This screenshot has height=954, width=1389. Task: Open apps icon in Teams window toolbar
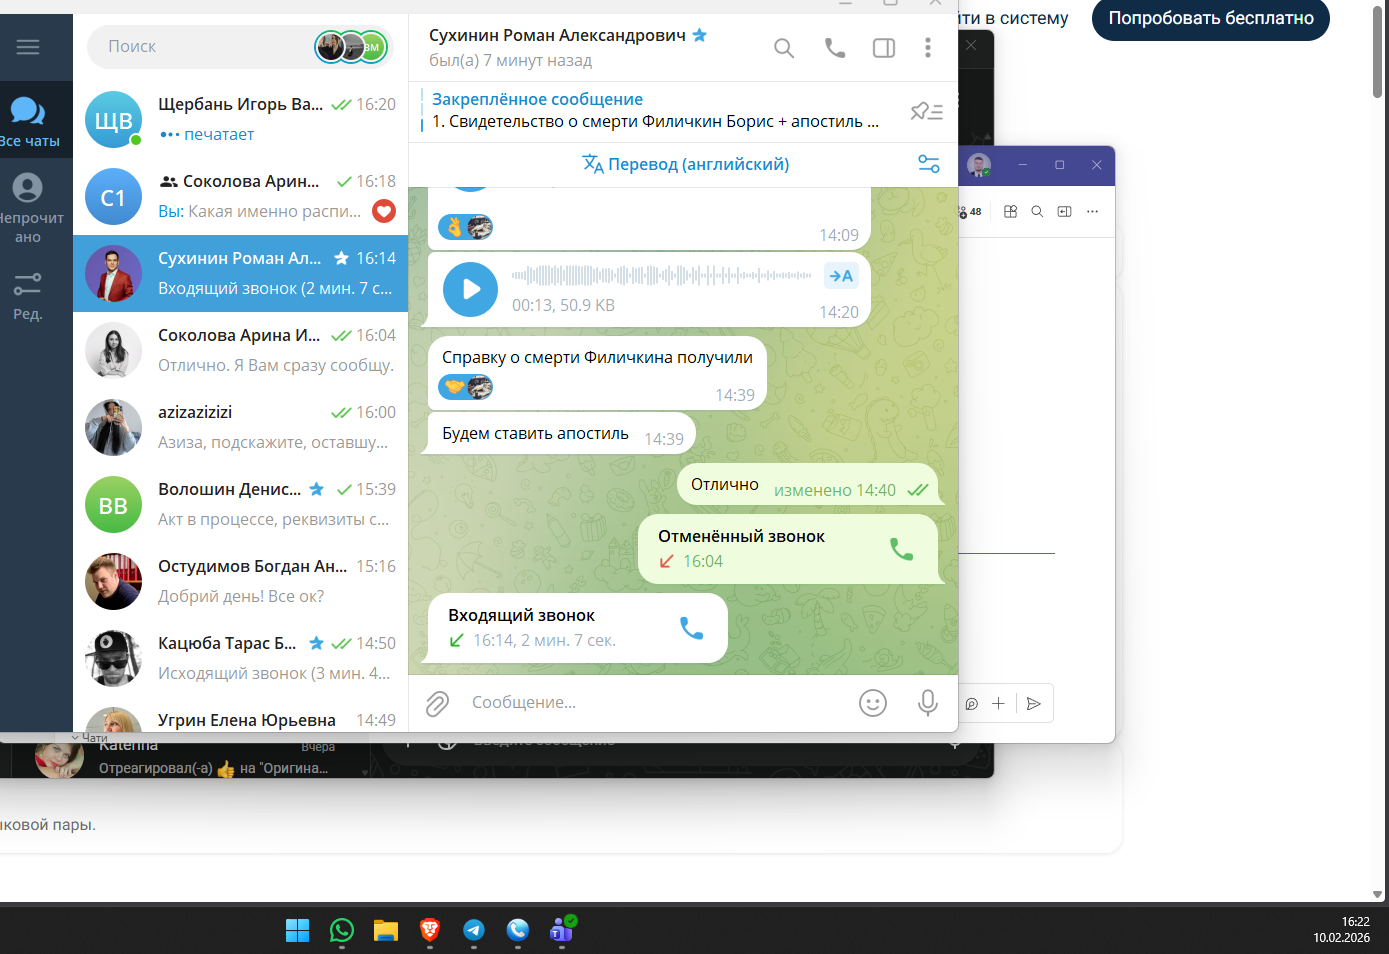pos(1010,212)
